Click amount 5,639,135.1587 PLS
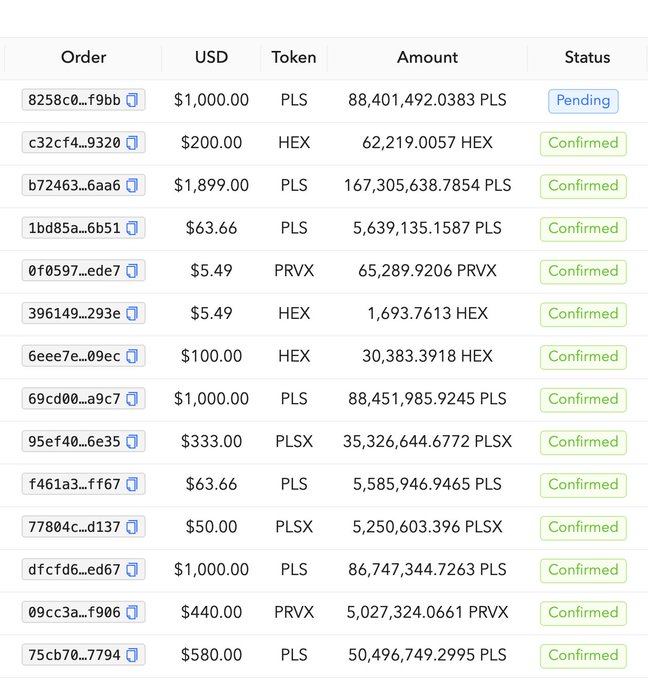The height and width of the screenshot is (680, 648). tap(427, 228)
